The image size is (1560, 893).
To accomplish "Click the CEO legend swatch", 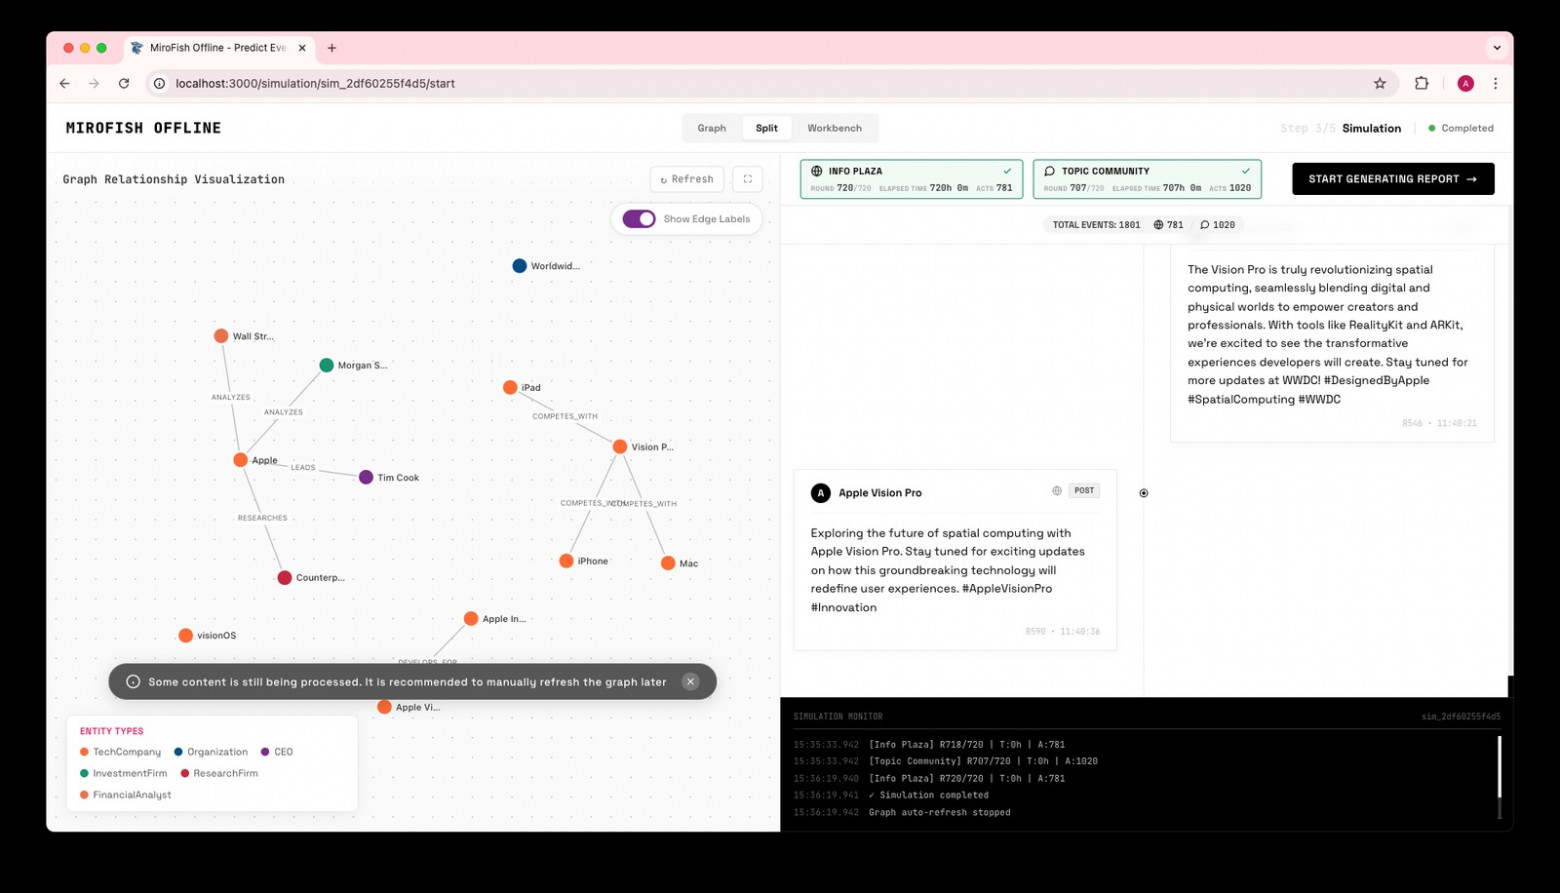I will (265, 752).
